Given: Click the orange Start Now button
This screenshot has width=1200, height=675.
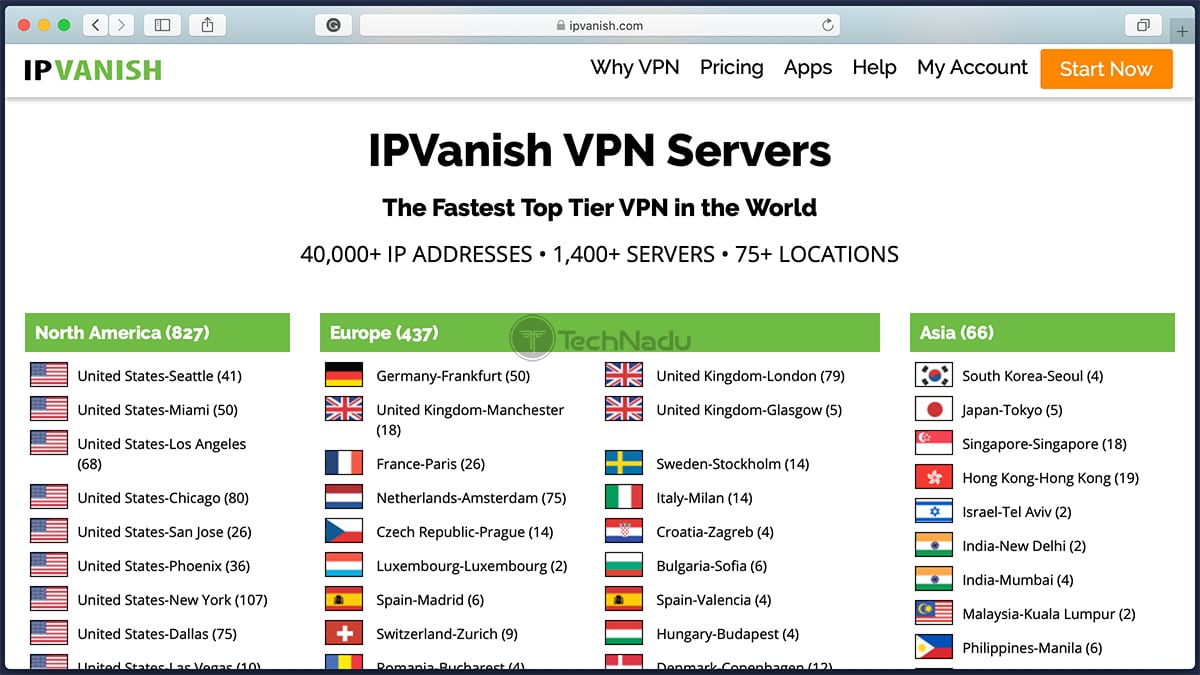Looking at the screenshot, I should click(1106, 69).
